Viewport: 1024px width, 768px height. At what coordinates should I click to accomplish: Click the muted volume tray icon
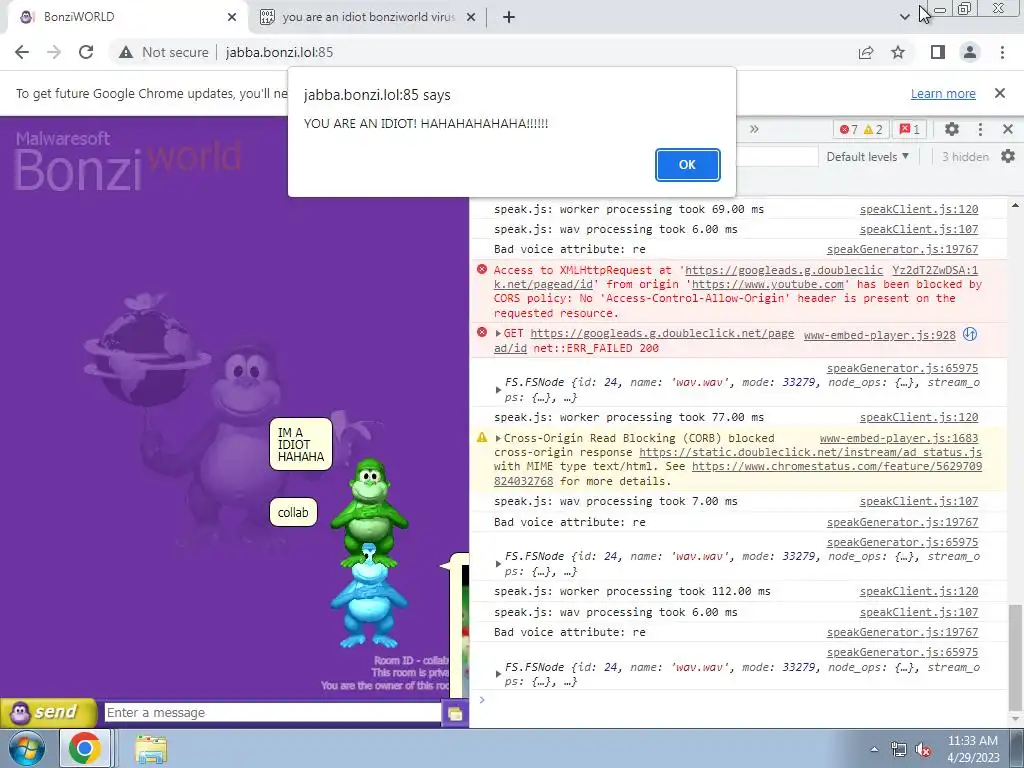(923, 750)
